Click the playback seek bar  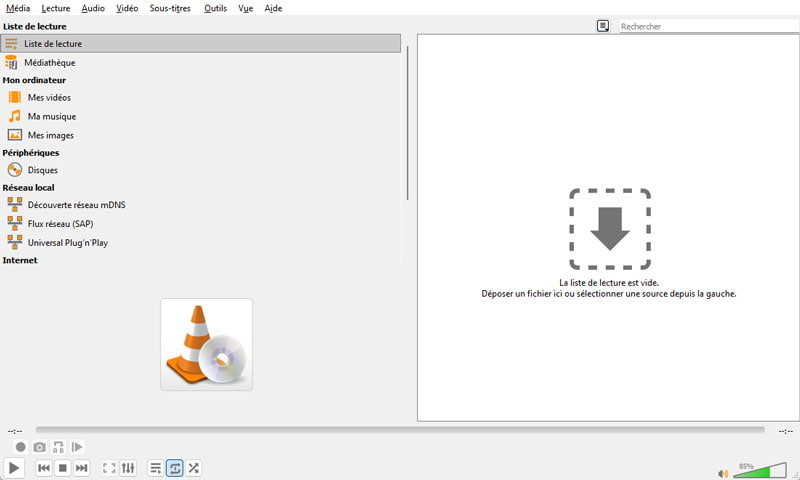pos(400,430)
